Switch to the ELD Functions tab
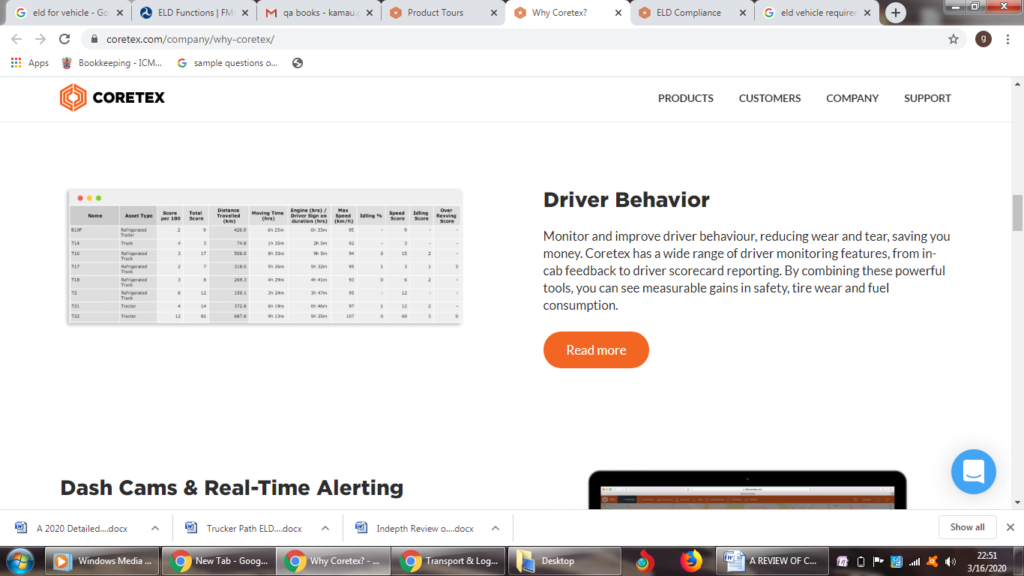 coord(193,12)
